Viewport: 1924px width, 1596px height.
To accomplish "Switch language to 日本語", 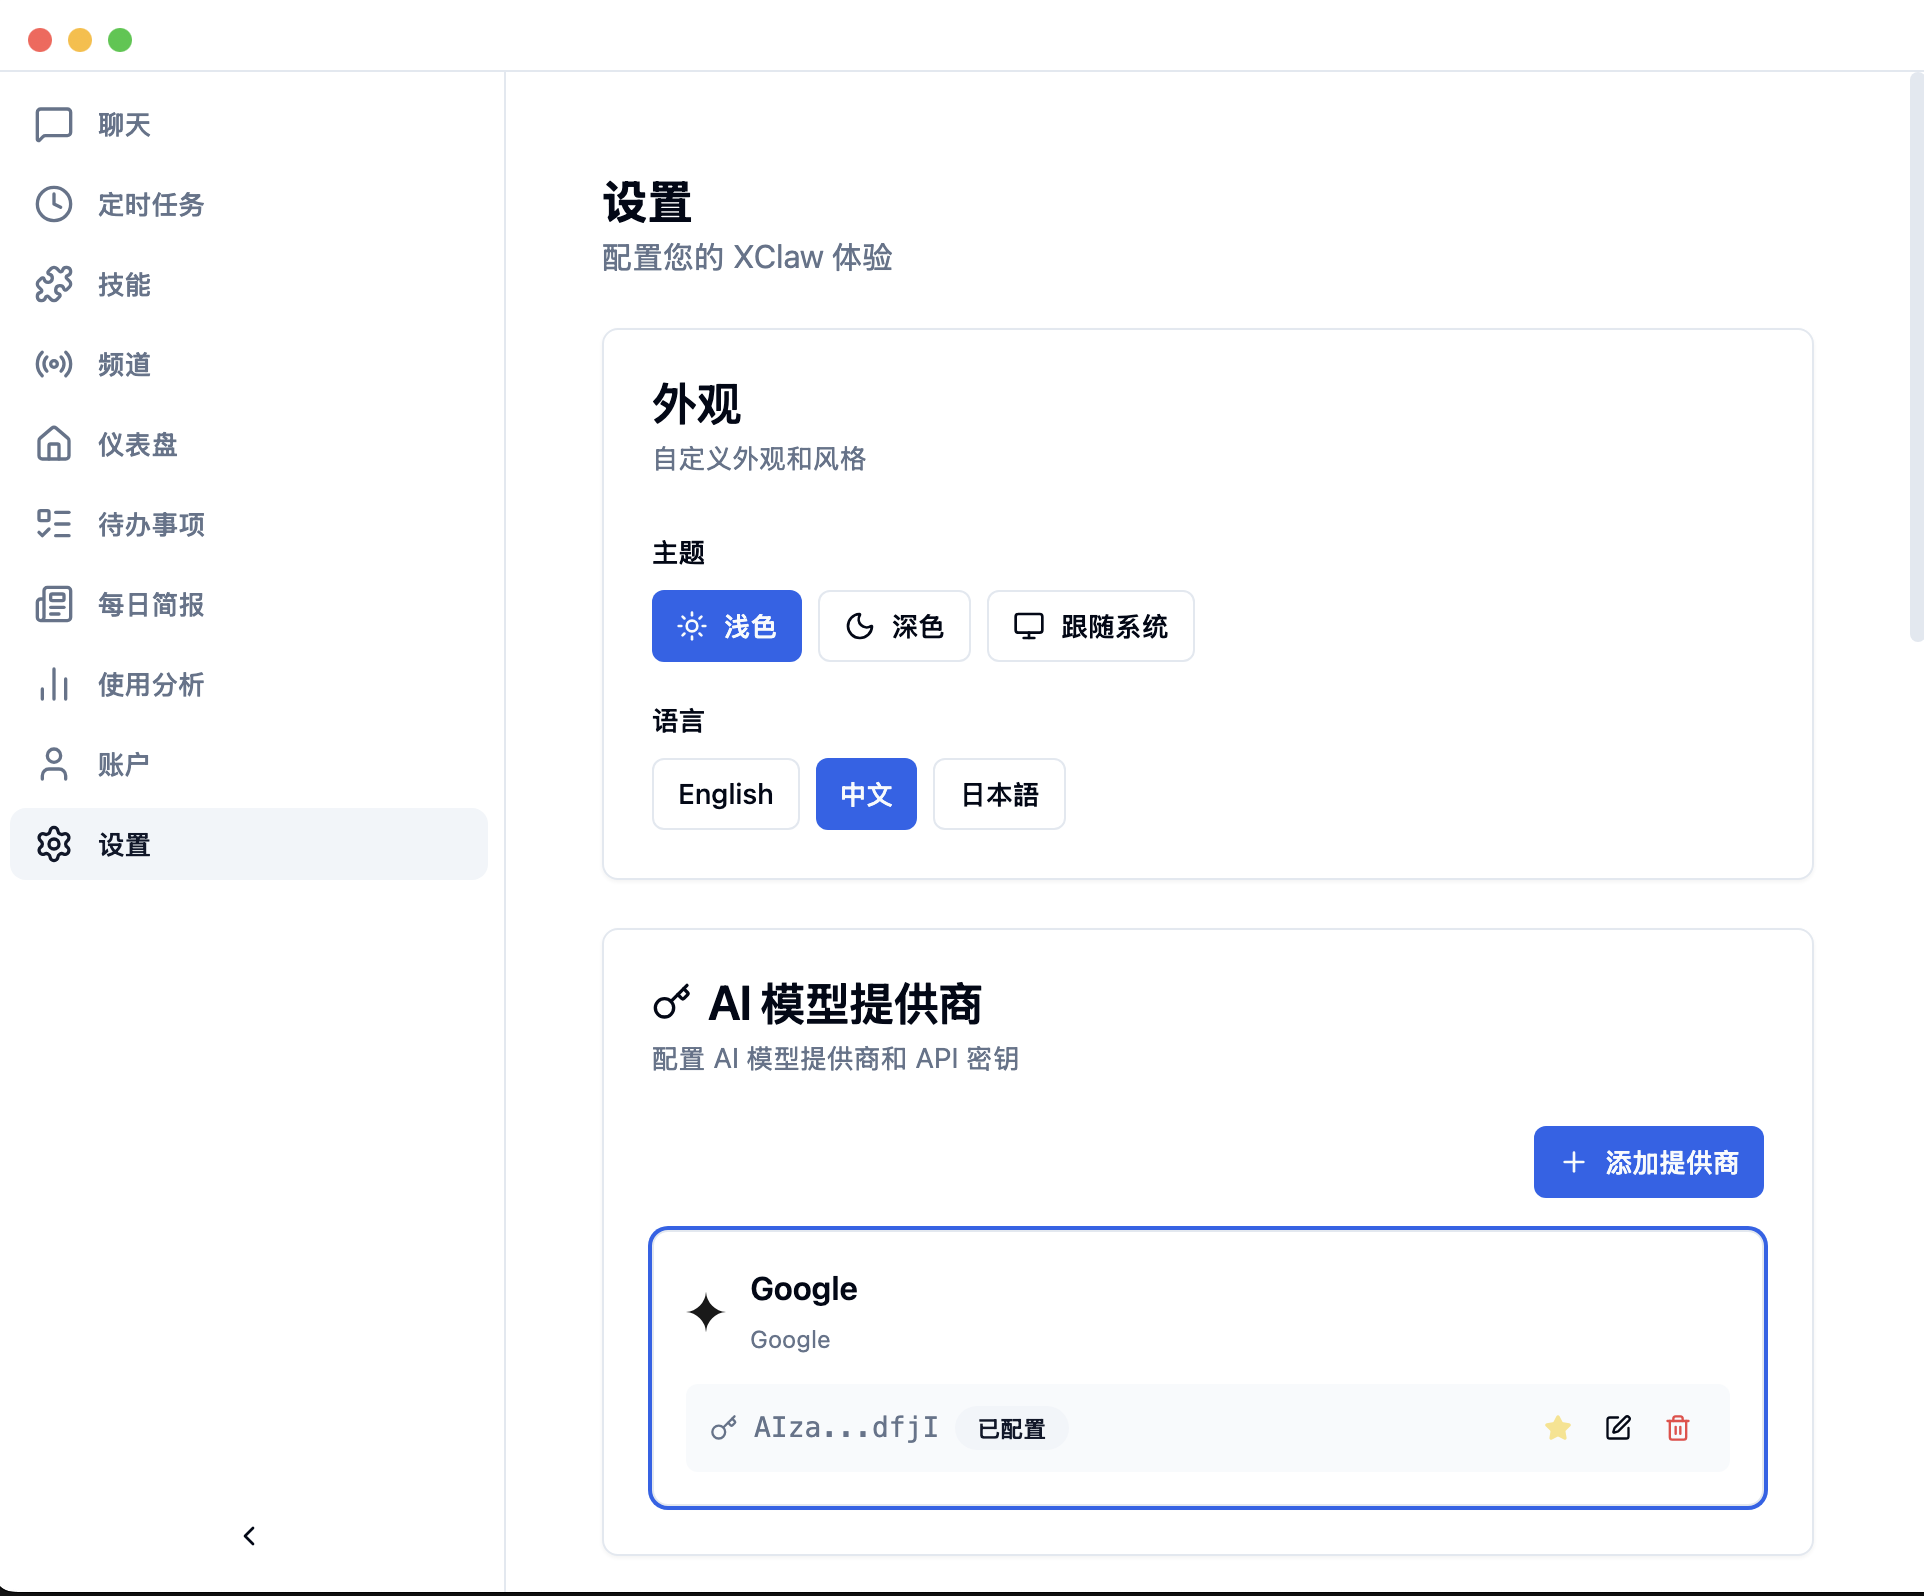I will pyautogui.click(x=998, y=793).
